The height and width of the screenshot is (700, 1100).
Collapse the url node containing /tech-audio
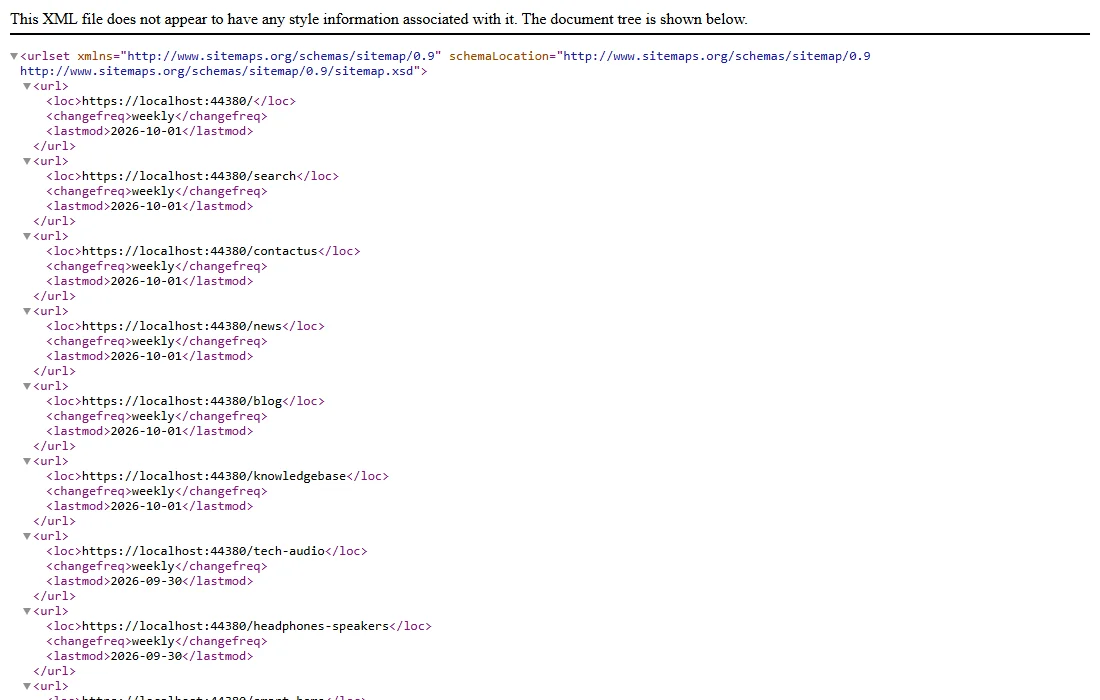(27, 537)
